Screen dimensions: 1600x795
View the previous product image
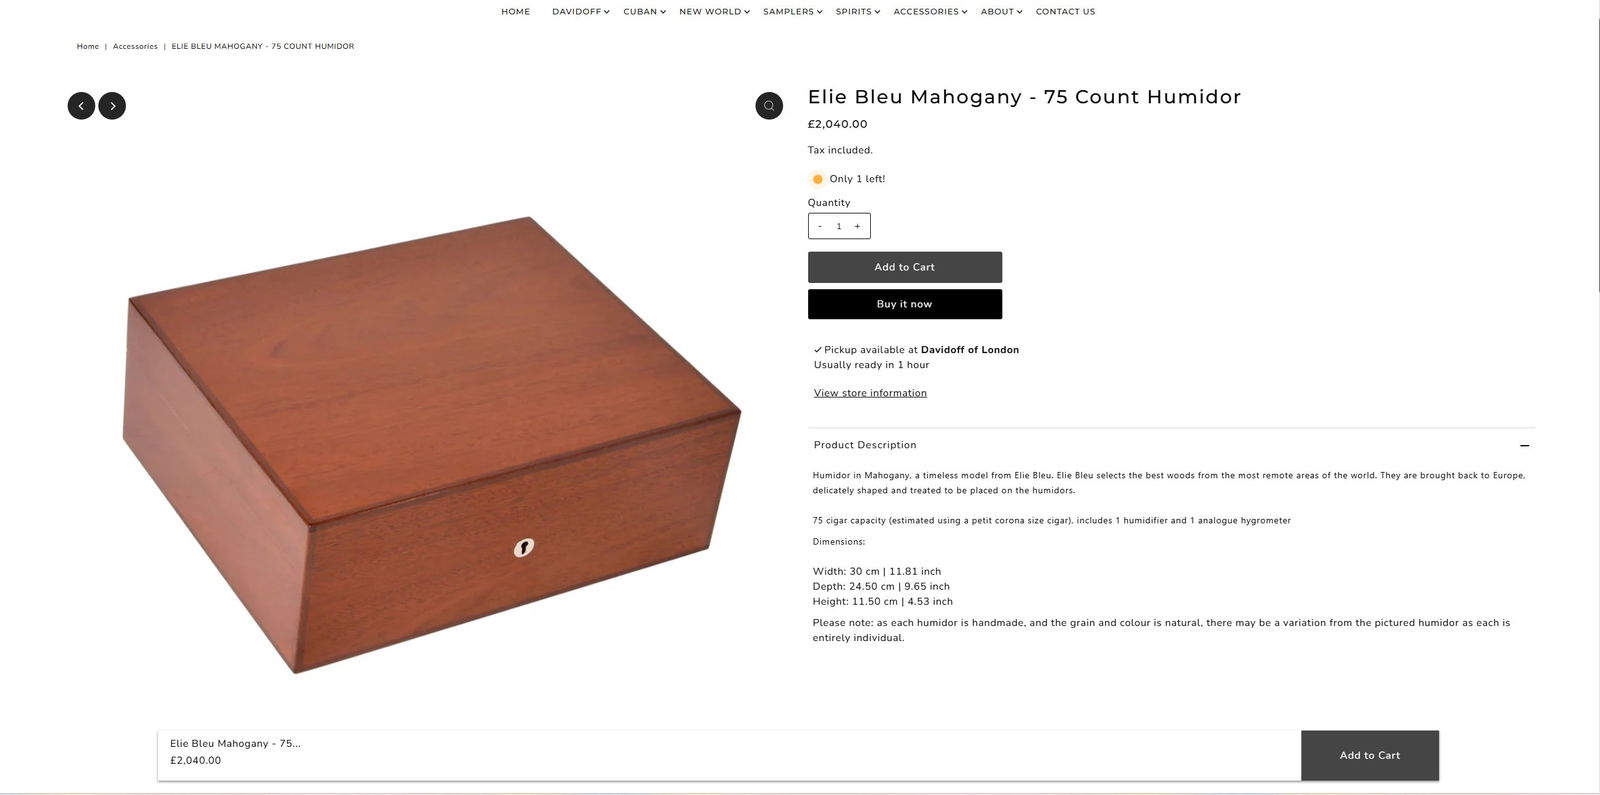(81, 105)
